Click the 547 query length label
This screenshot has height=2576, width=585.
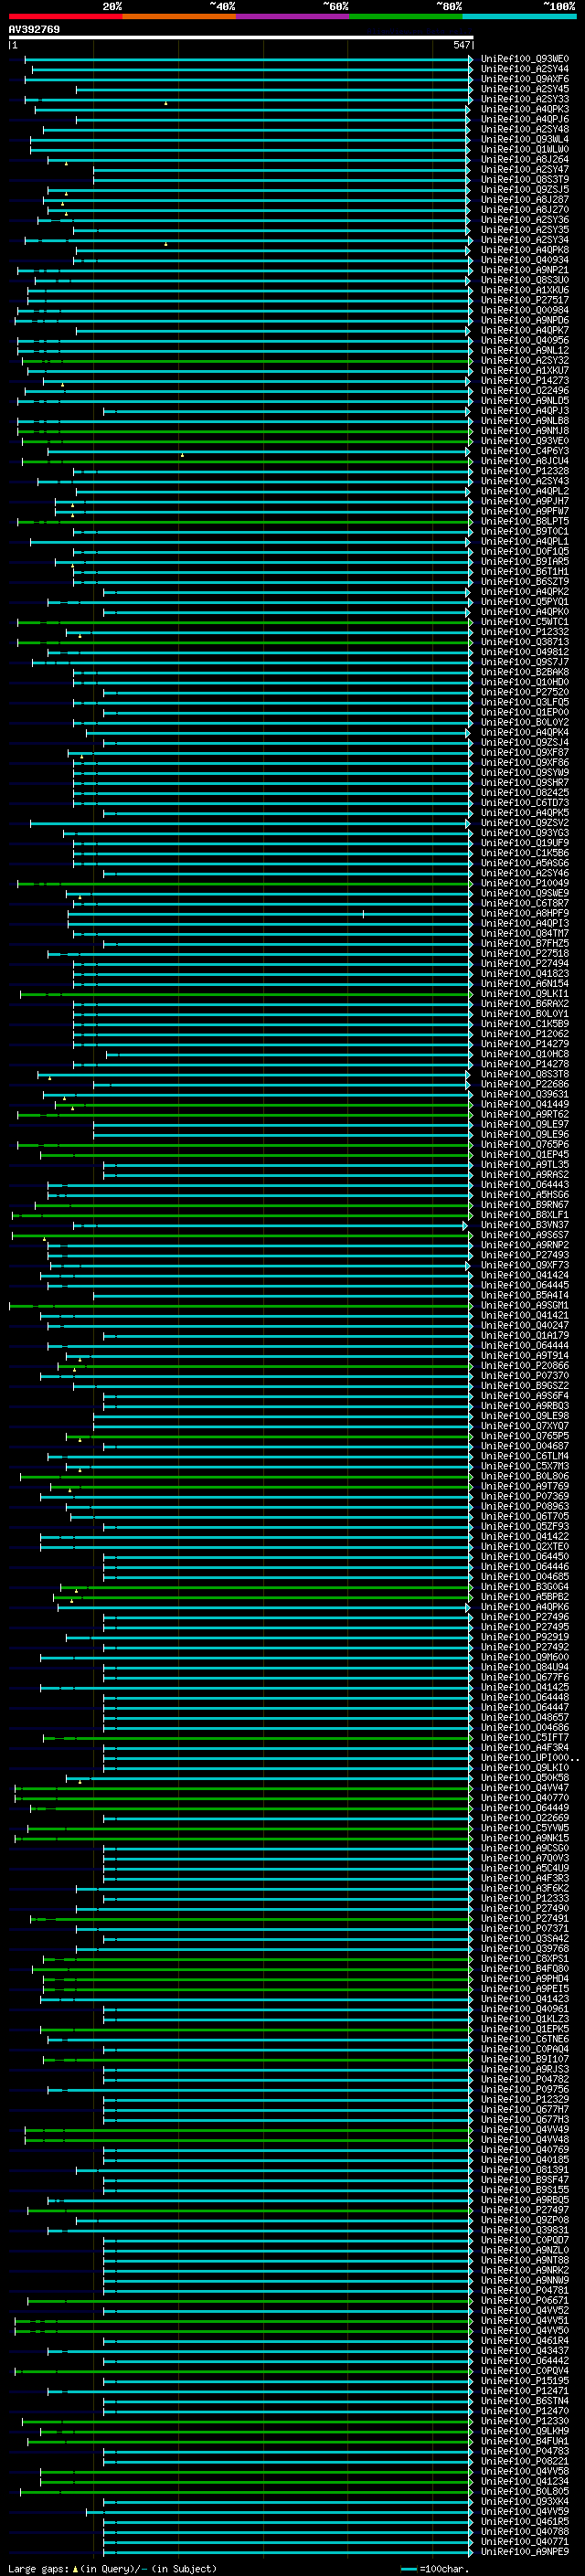[461, 45]
